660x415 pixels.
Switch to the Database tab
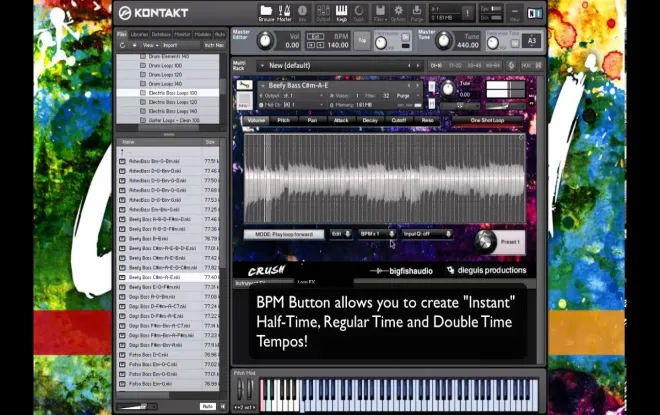click(x=161, y=35)
